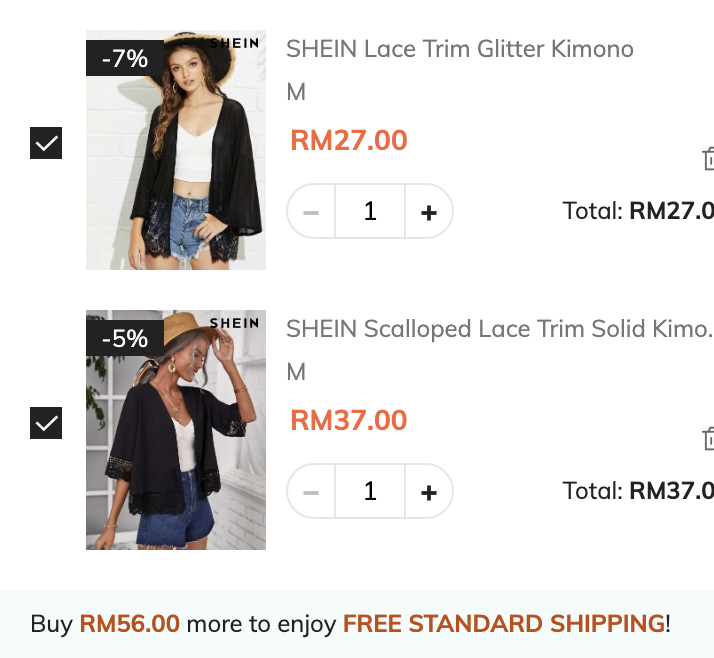Click the -5% discount badge
Image resolution: width=714 pixels, height=658 pixels.
coord(124,339)
